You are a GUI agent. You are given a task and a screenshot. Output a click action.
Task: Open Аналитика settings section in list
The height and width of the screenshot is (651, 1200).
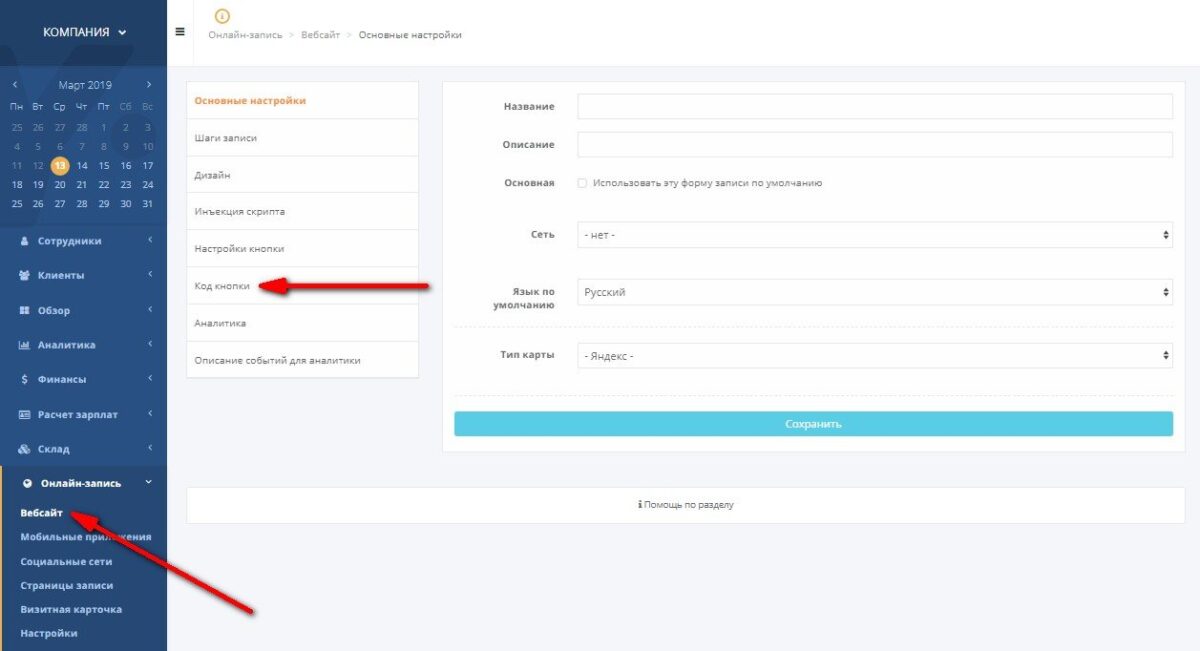[302, 323]
